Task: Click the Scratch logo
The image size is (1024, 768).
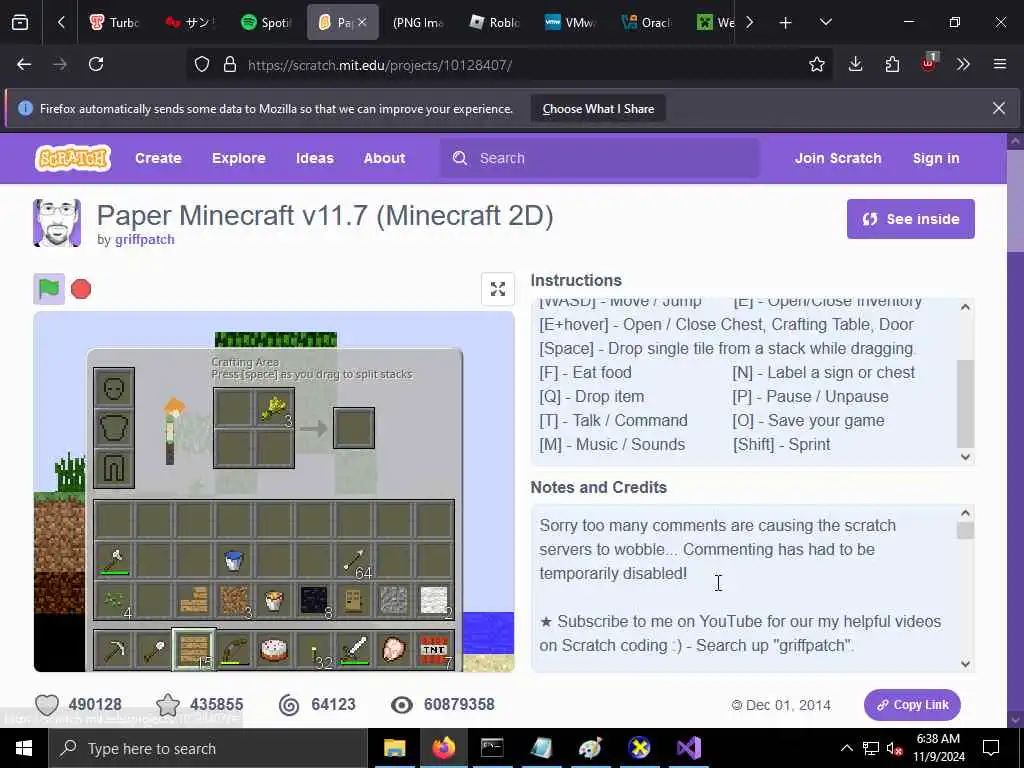Action: click(72, 158)
